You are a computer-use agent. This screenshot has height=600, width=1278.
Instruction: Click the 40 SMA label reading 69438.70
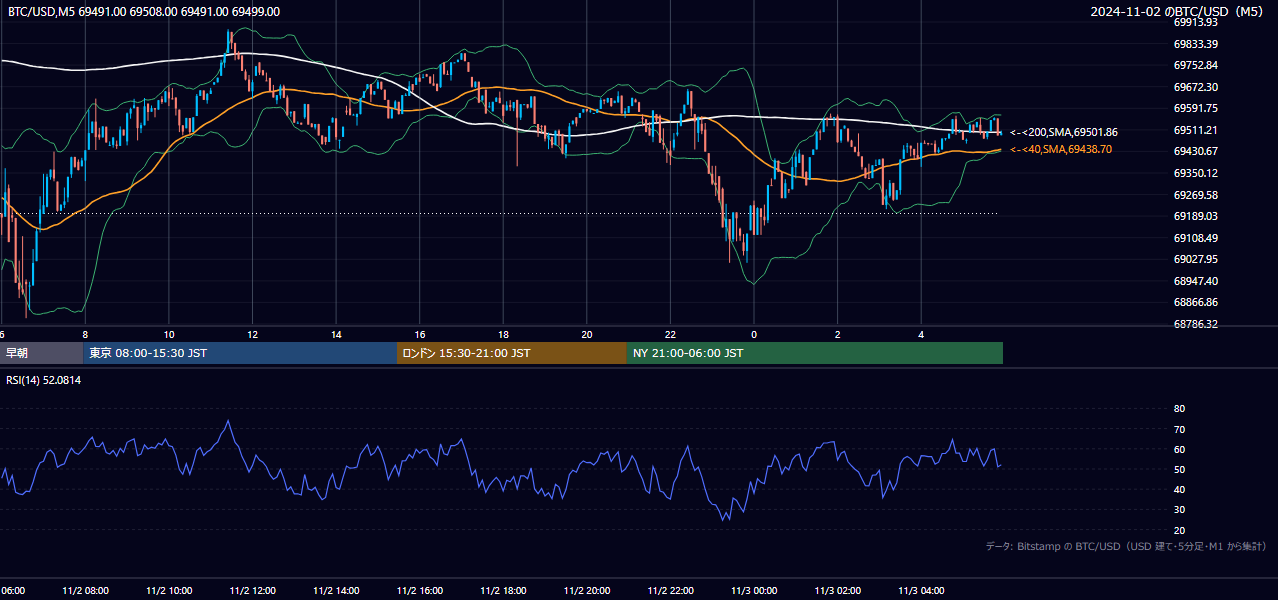pos(1061,149)
